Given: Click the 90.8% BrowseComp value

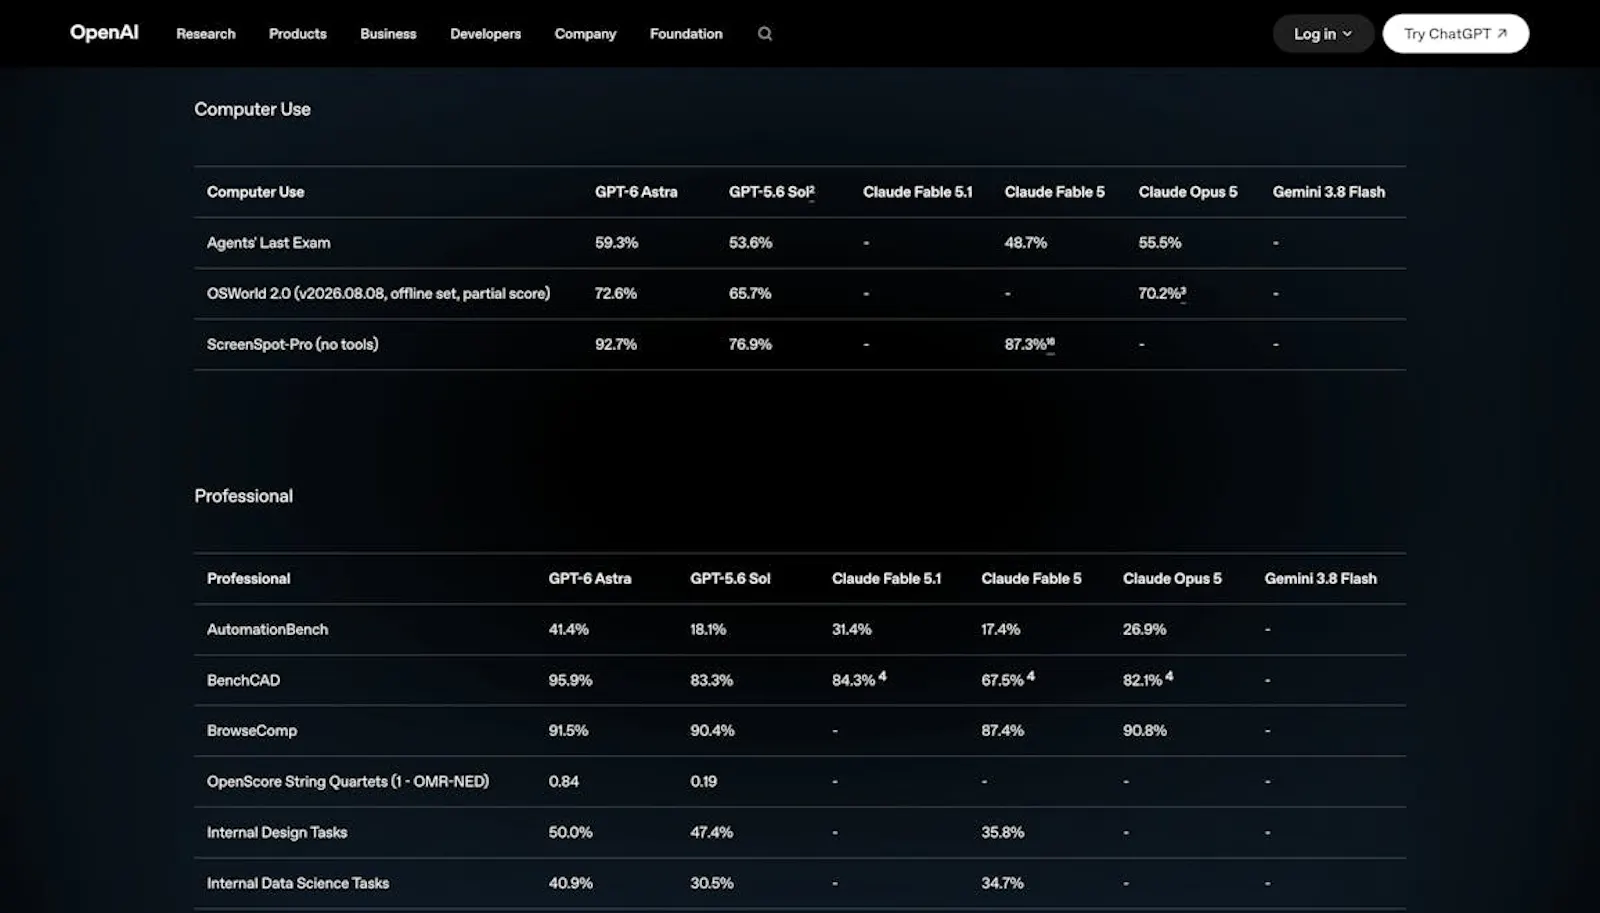Looking at the screenshot, I should tap(1144, 731).
